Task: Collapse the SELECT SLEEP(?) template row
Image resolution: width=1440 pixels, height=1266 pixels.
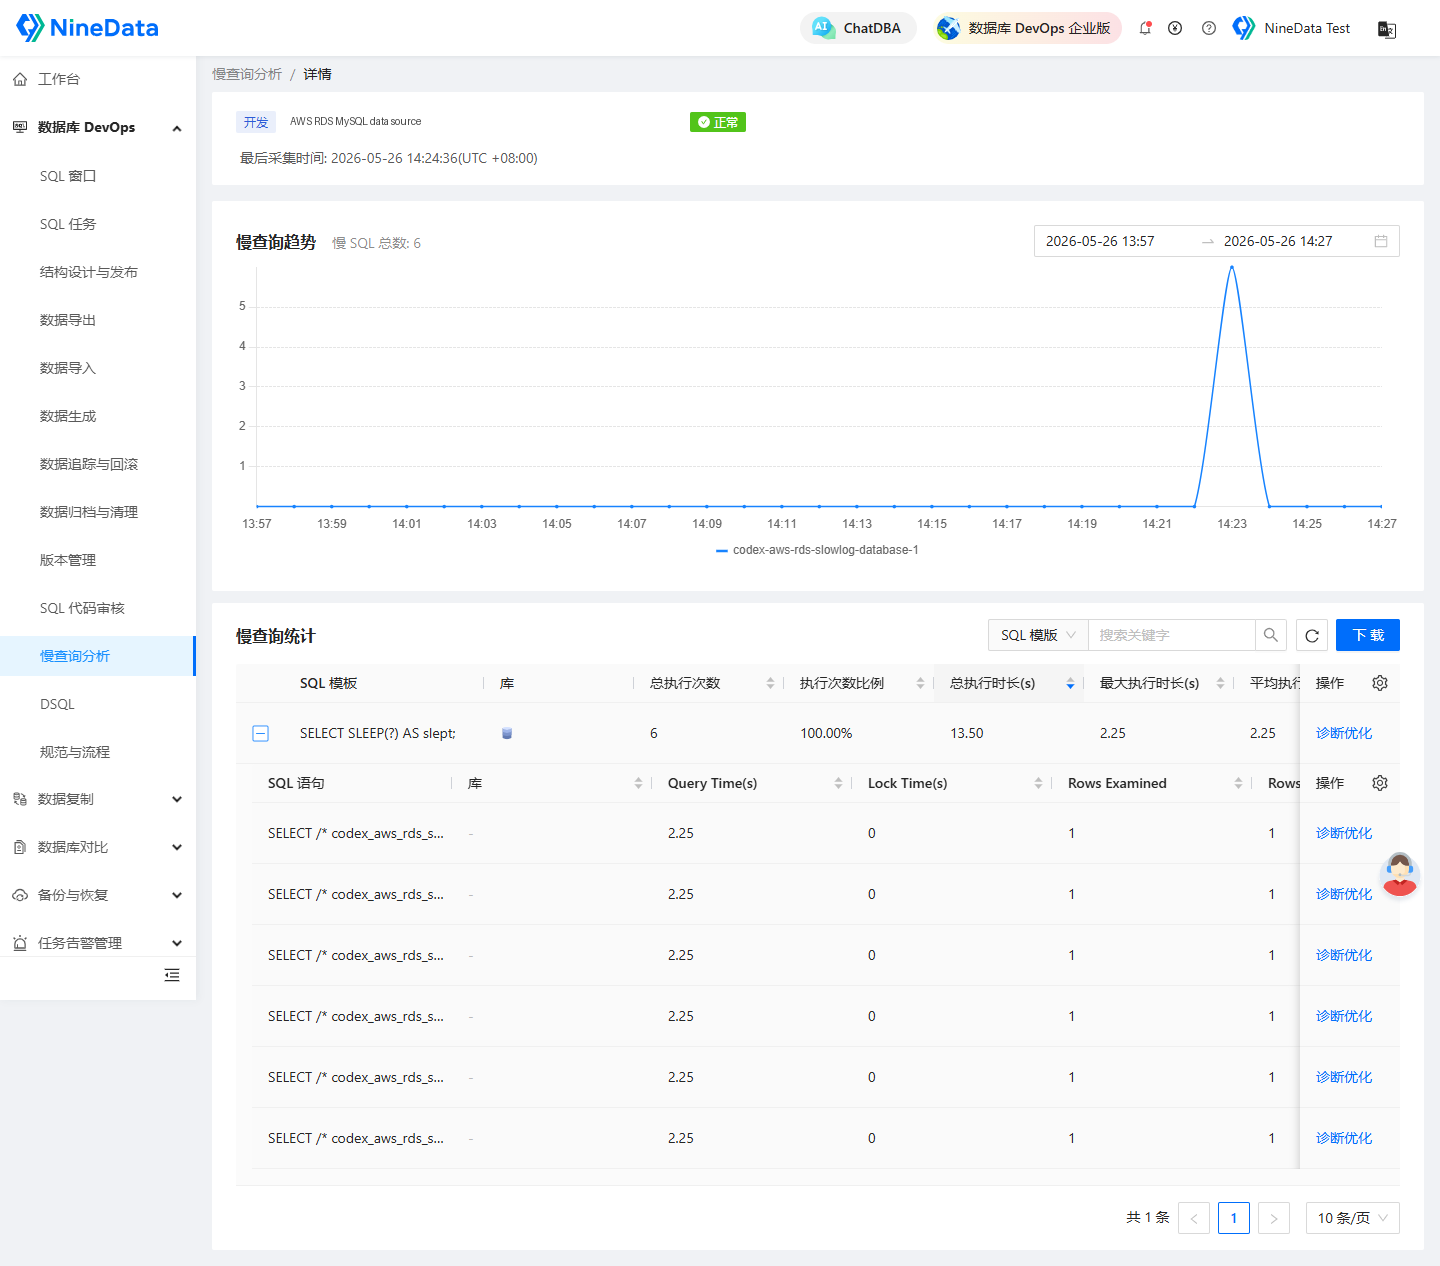Action: click(260, 733)
